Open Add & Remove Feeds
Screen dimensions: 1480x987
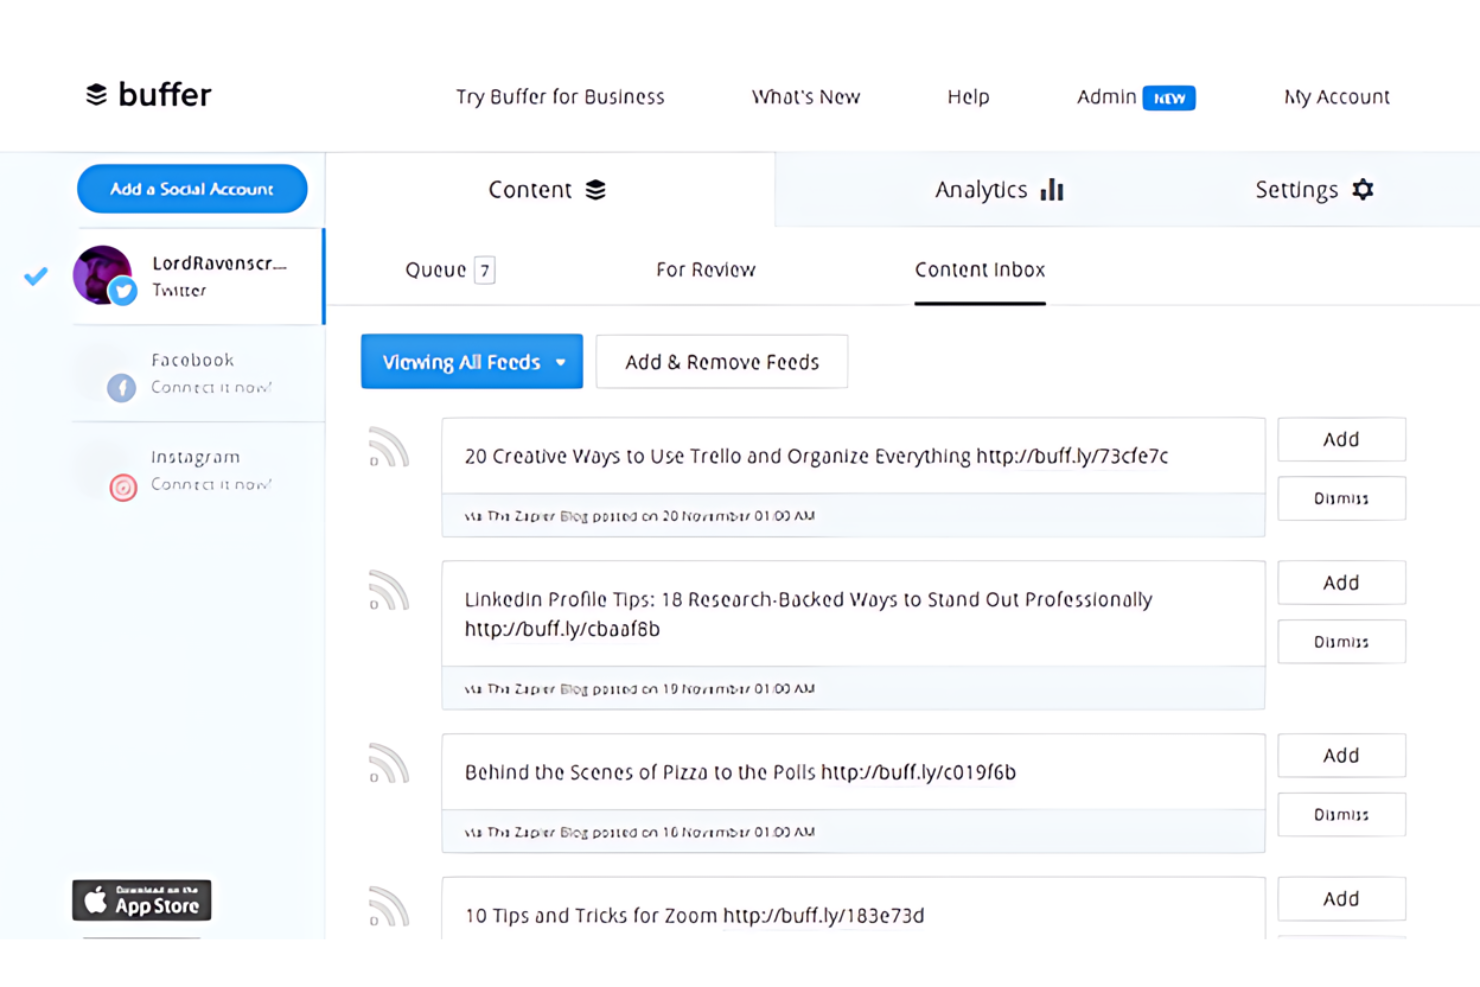pos(722,361)
